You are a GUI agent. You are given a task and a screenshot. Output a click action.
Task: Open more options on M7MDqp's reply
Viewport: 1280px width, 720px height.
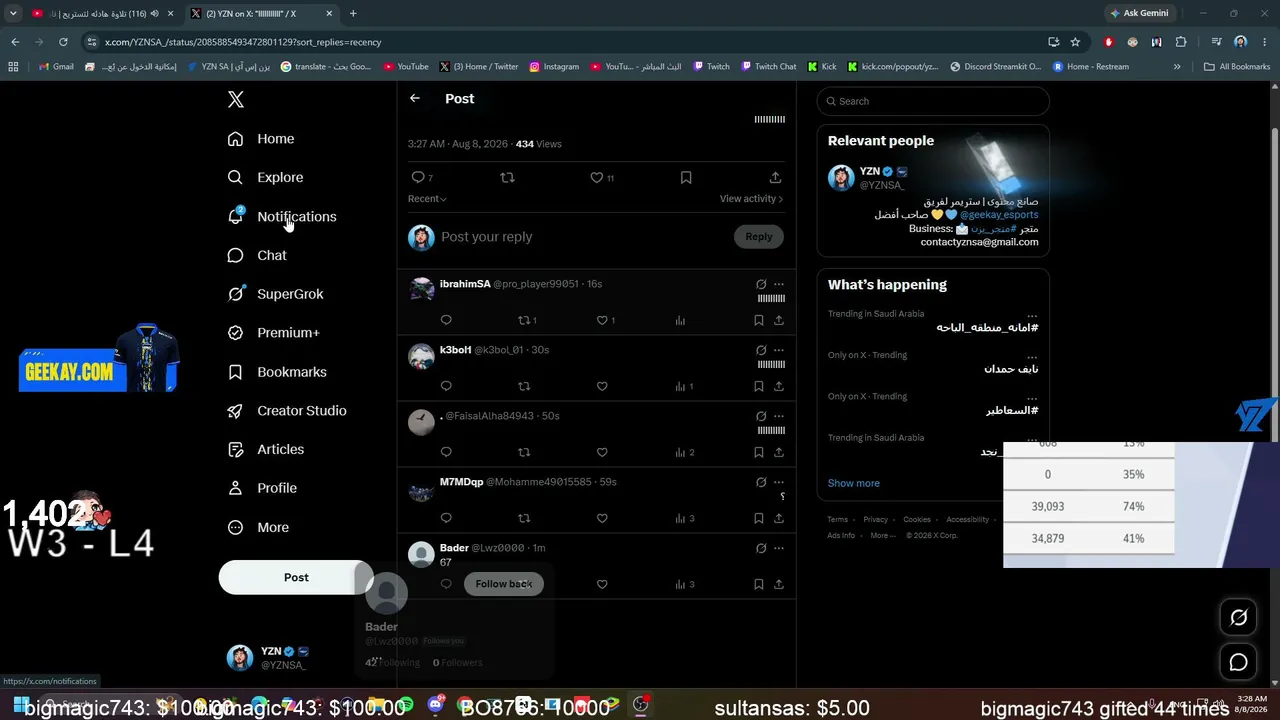tap(779, 482)
